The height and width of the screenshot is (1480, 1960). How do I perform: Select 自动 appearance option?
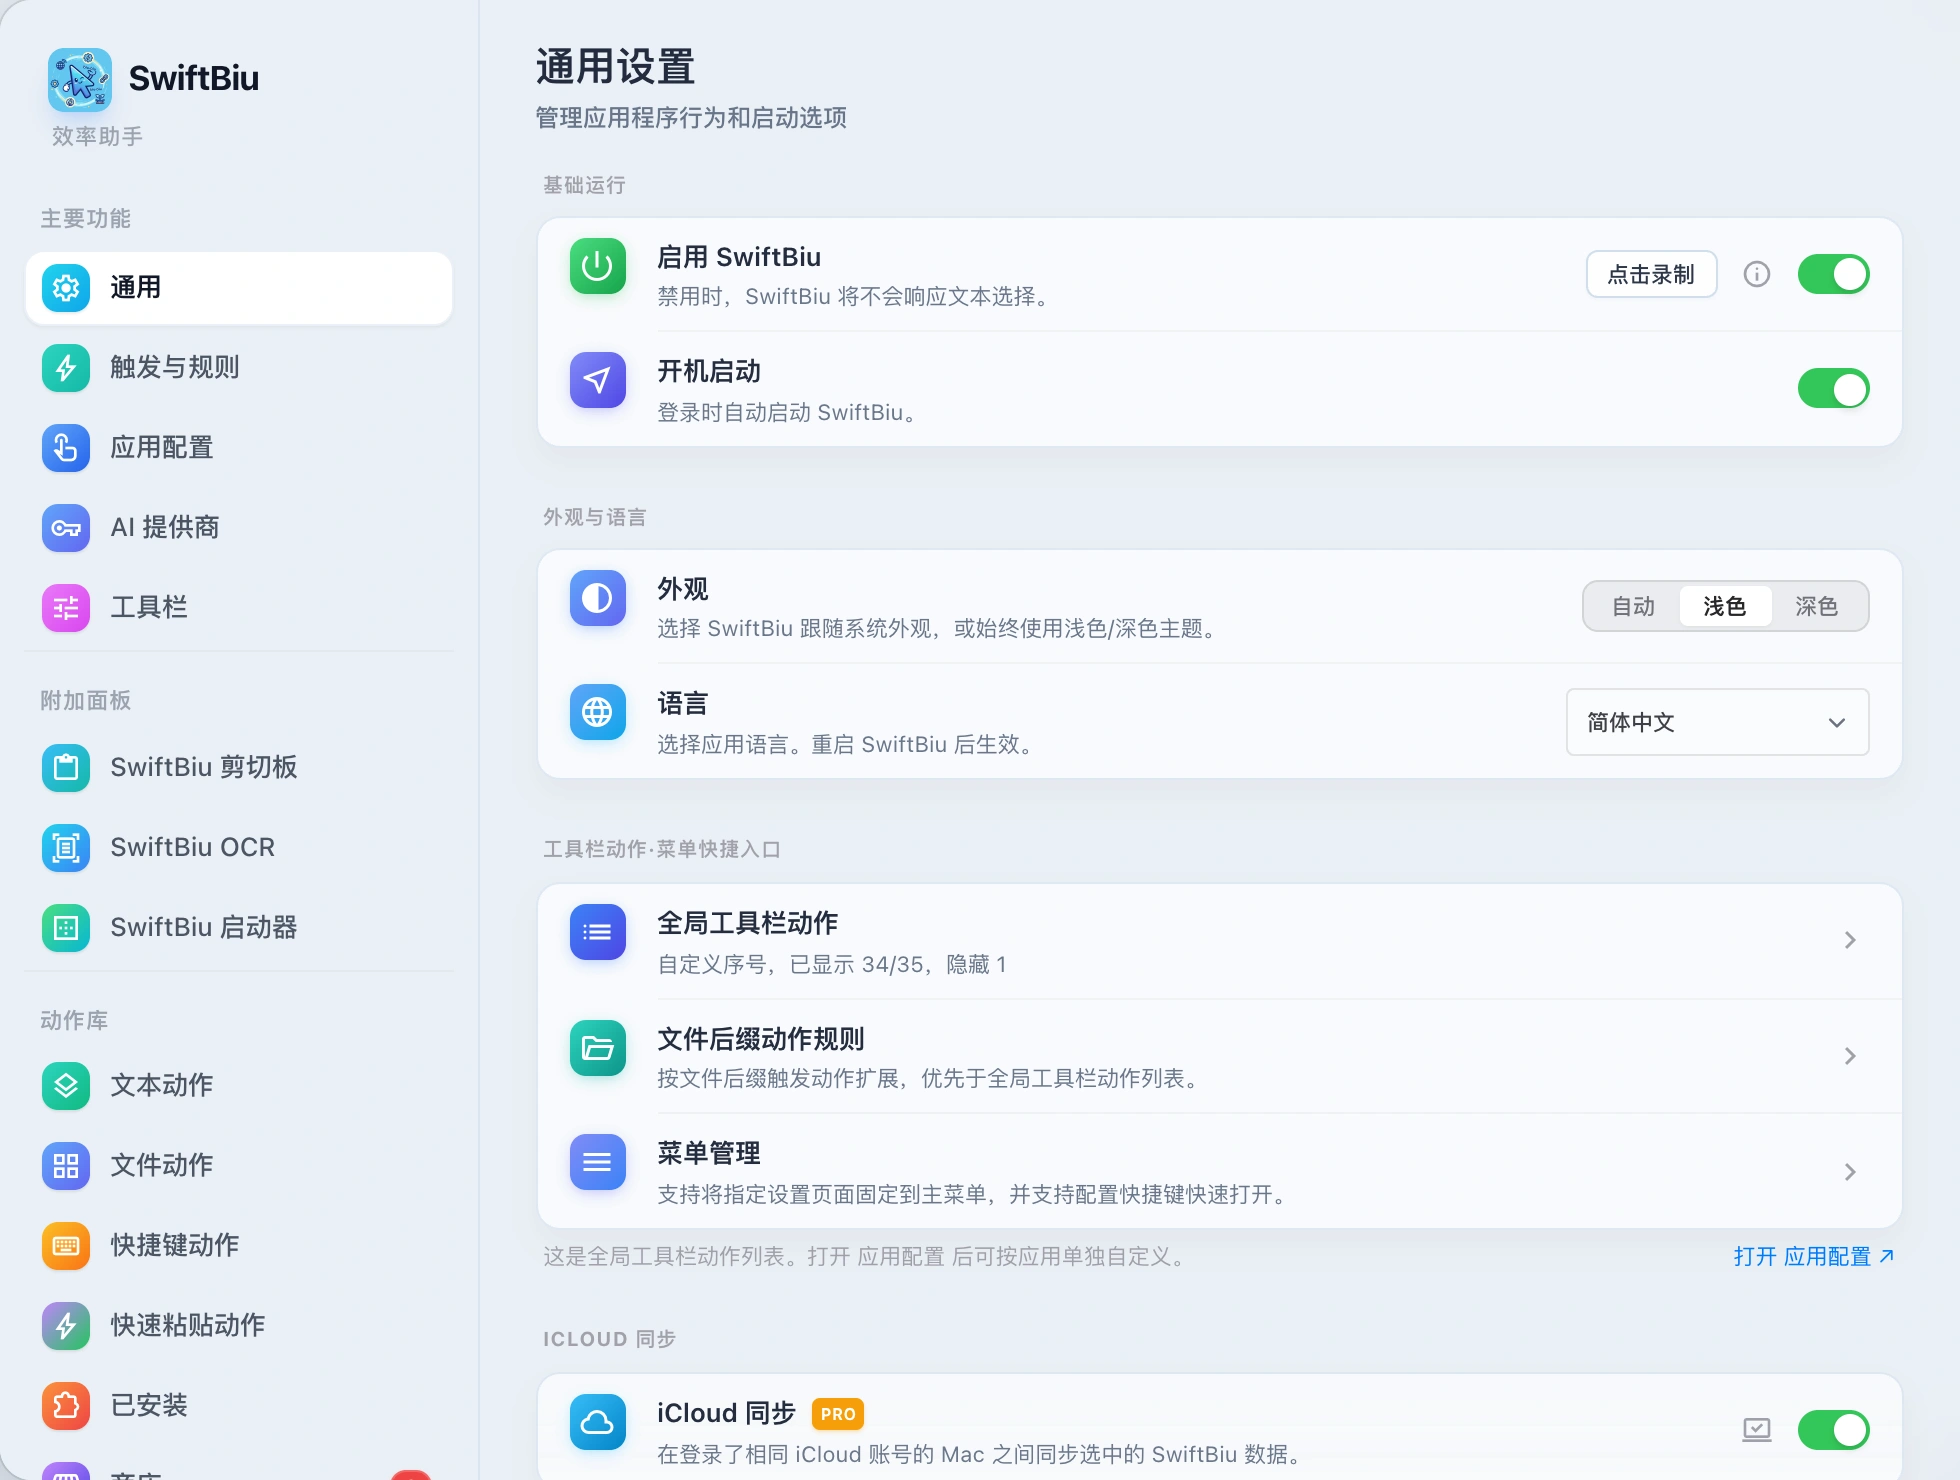point(1633,606)
